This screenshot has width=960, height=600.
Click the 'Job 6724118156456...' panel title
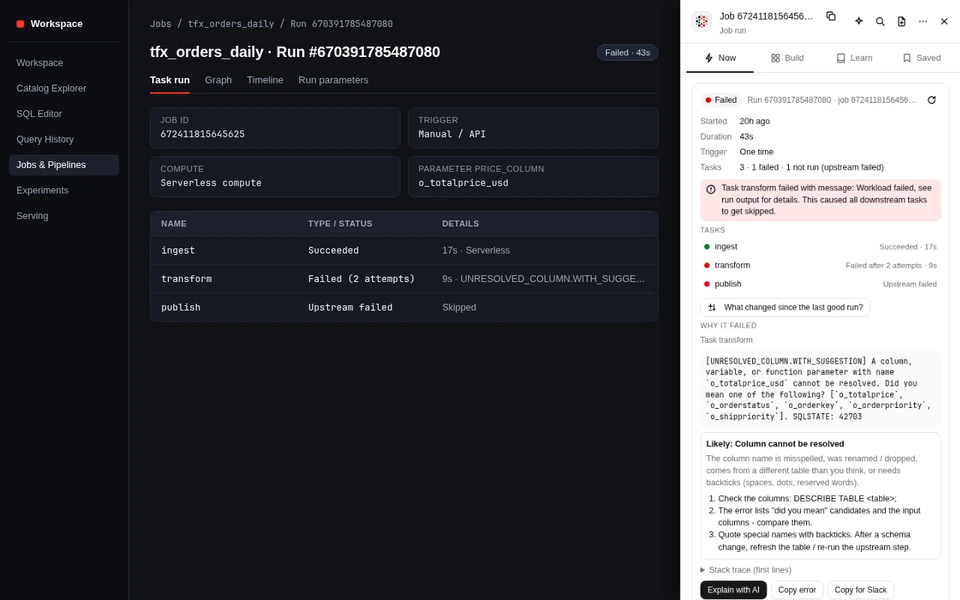coord(766,17)
